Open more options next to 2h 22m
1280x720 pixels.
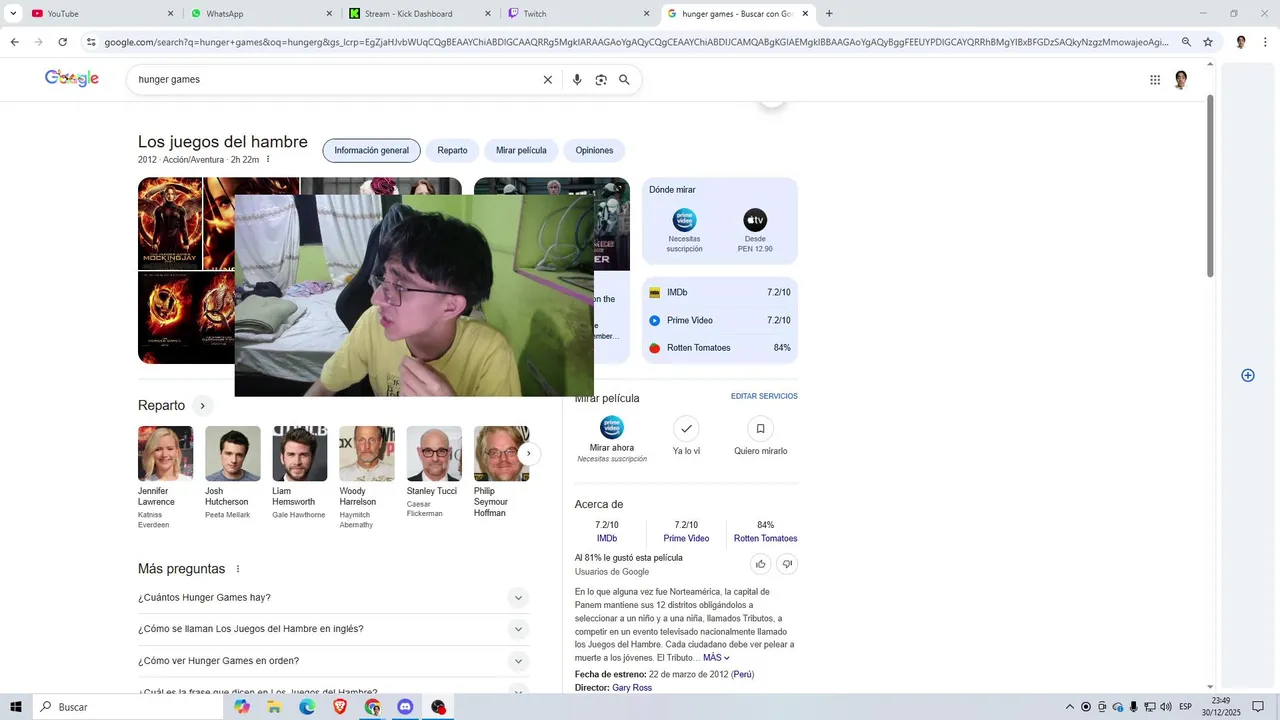[x=268, y=159]
